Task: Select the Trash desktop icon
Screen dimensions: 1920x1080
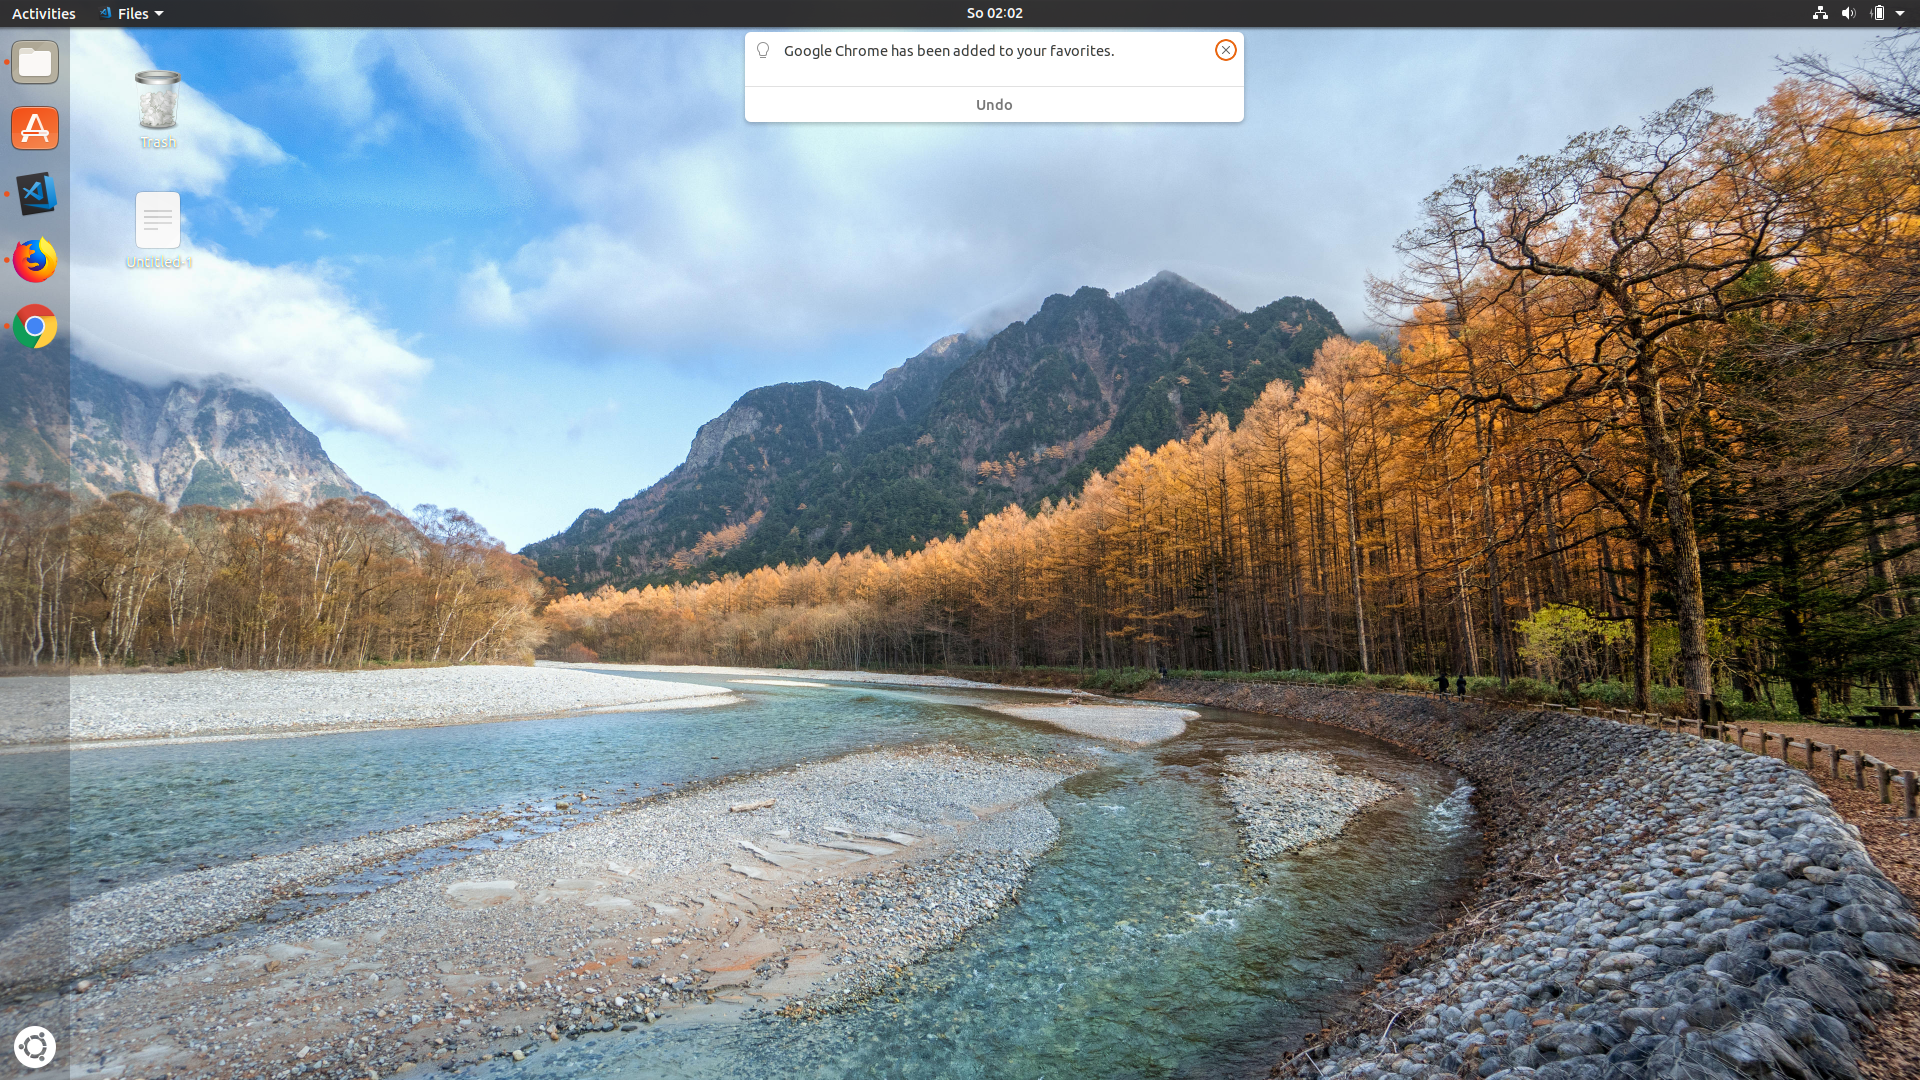Action: 157,100
